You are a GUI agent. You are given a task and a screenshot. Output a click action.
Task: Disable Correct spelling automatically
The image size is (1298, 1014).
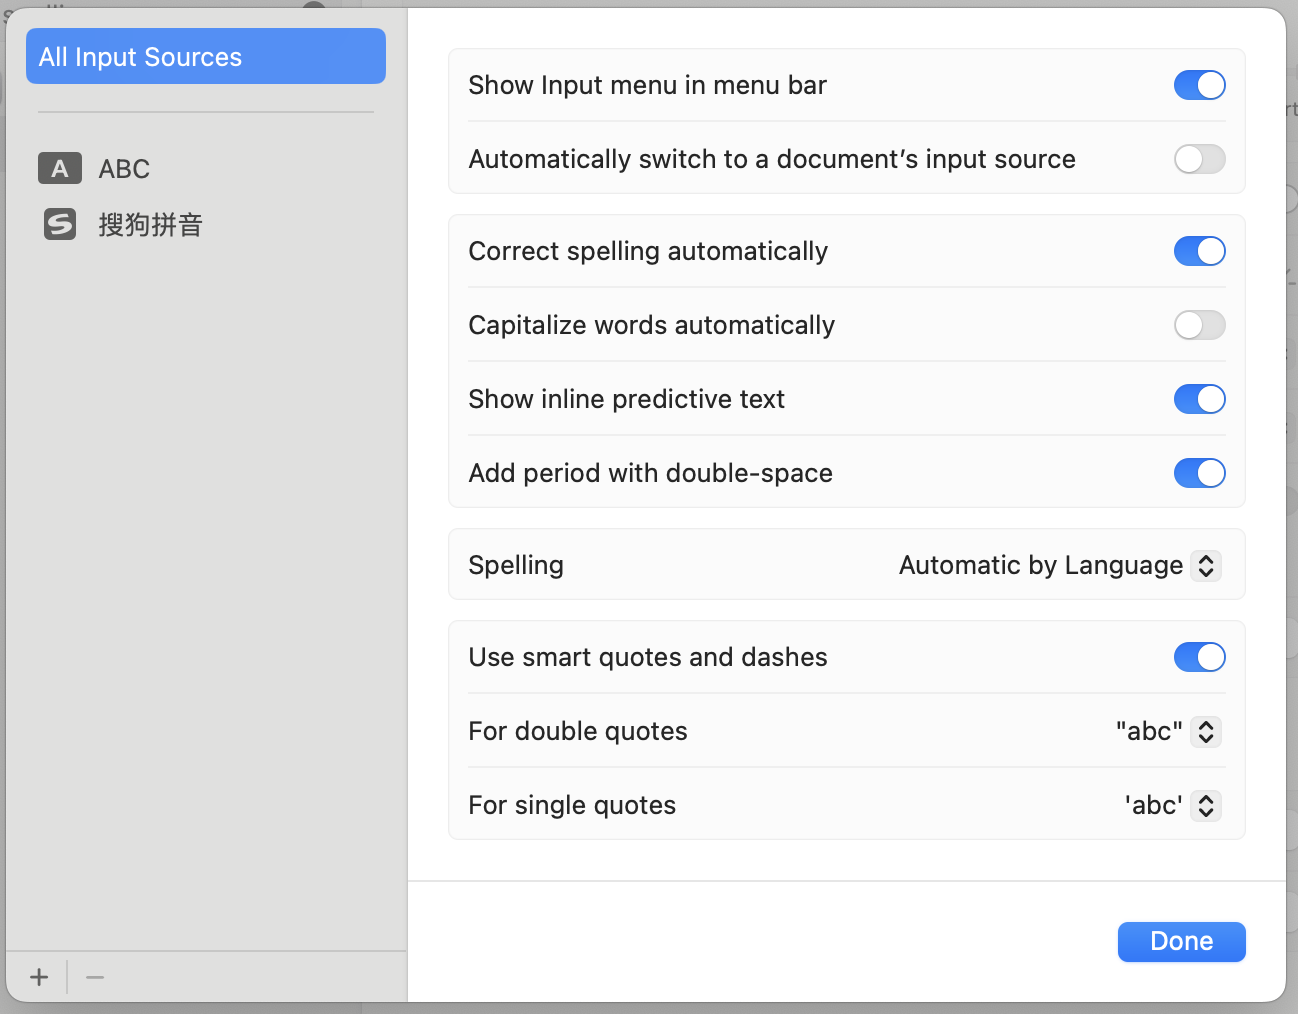(1199, 251)
